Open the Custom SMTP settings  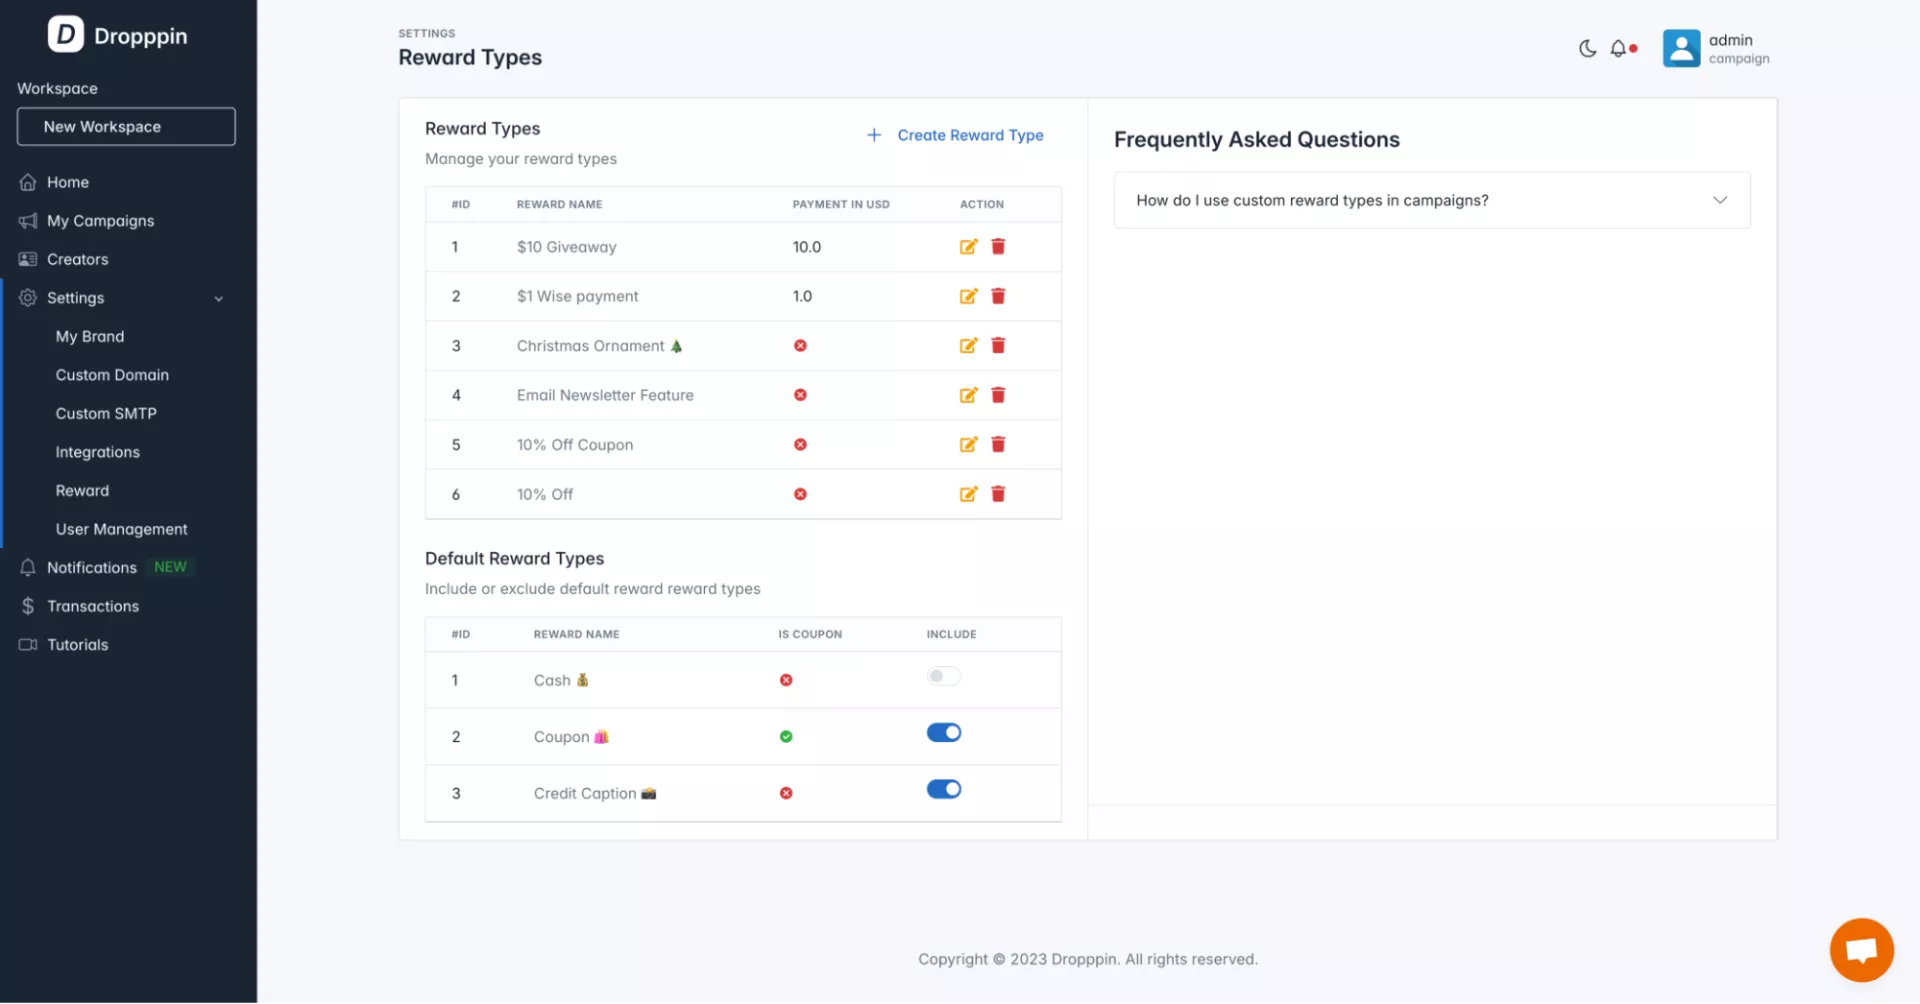click(x=106, y=414)
